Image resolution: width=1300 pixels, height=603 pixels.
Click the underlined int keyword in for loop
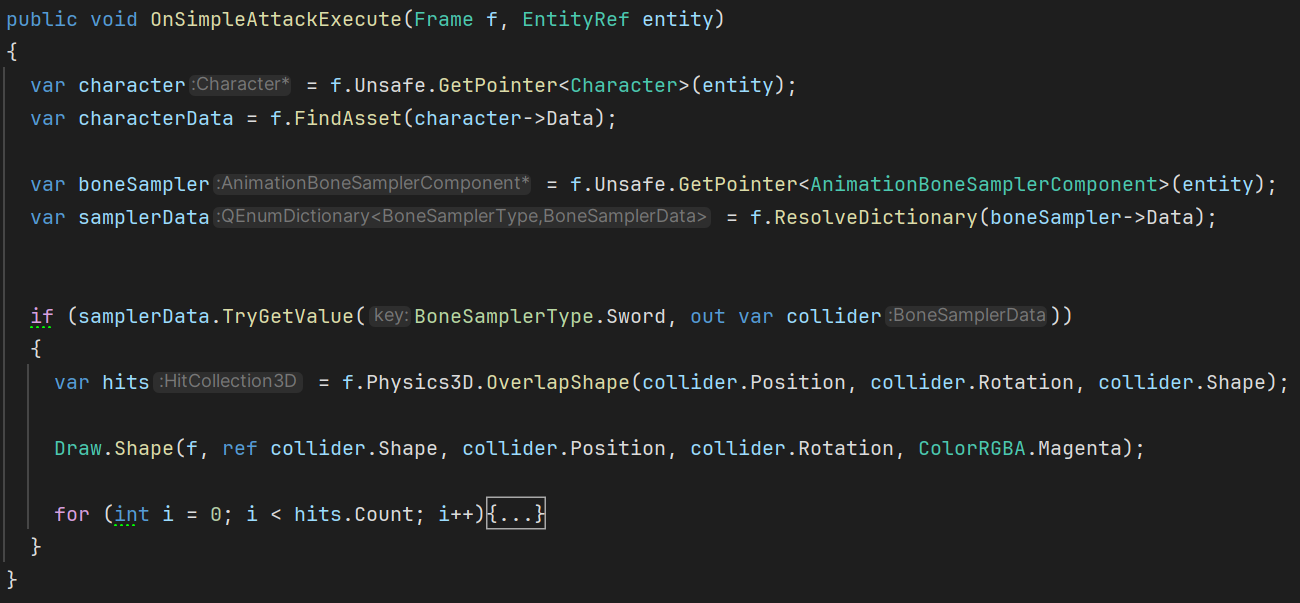(x=132, y=514)
